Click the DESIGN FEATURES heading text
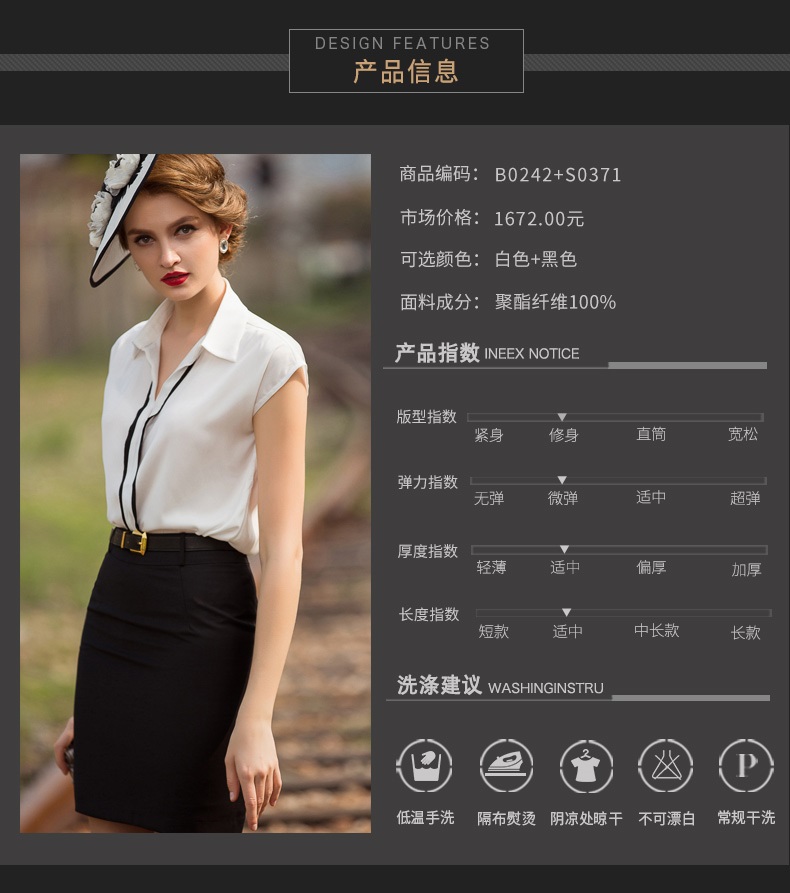 pyautogui.click(x=402, y=43)
